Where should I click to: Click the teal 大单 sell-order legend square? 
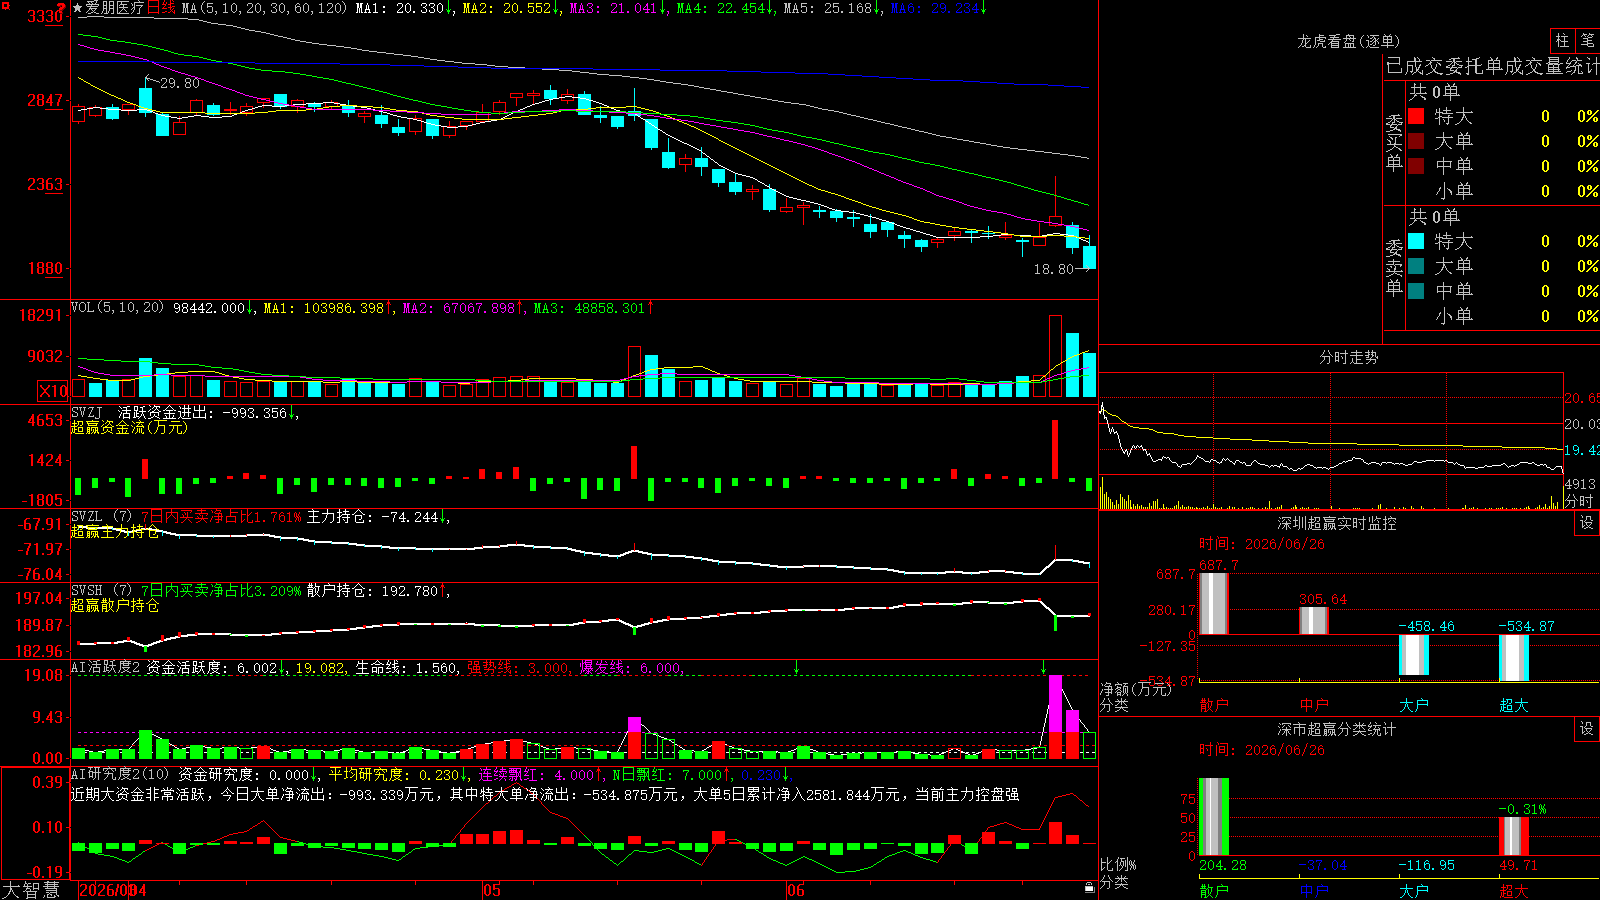point(1416,266)
